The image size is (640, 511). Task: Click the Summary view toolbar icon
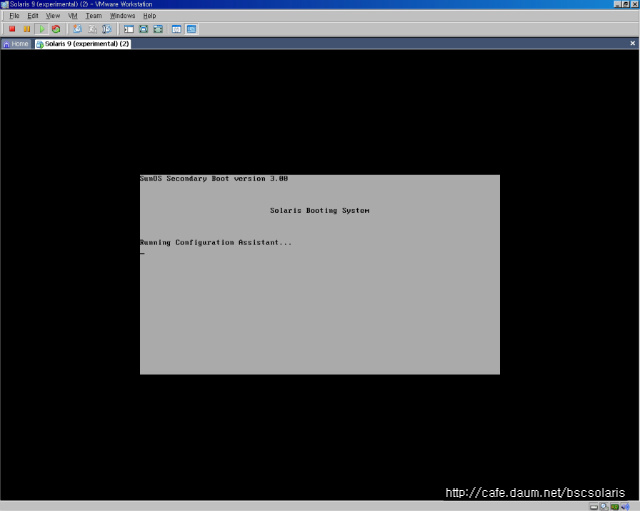[176, 29]
